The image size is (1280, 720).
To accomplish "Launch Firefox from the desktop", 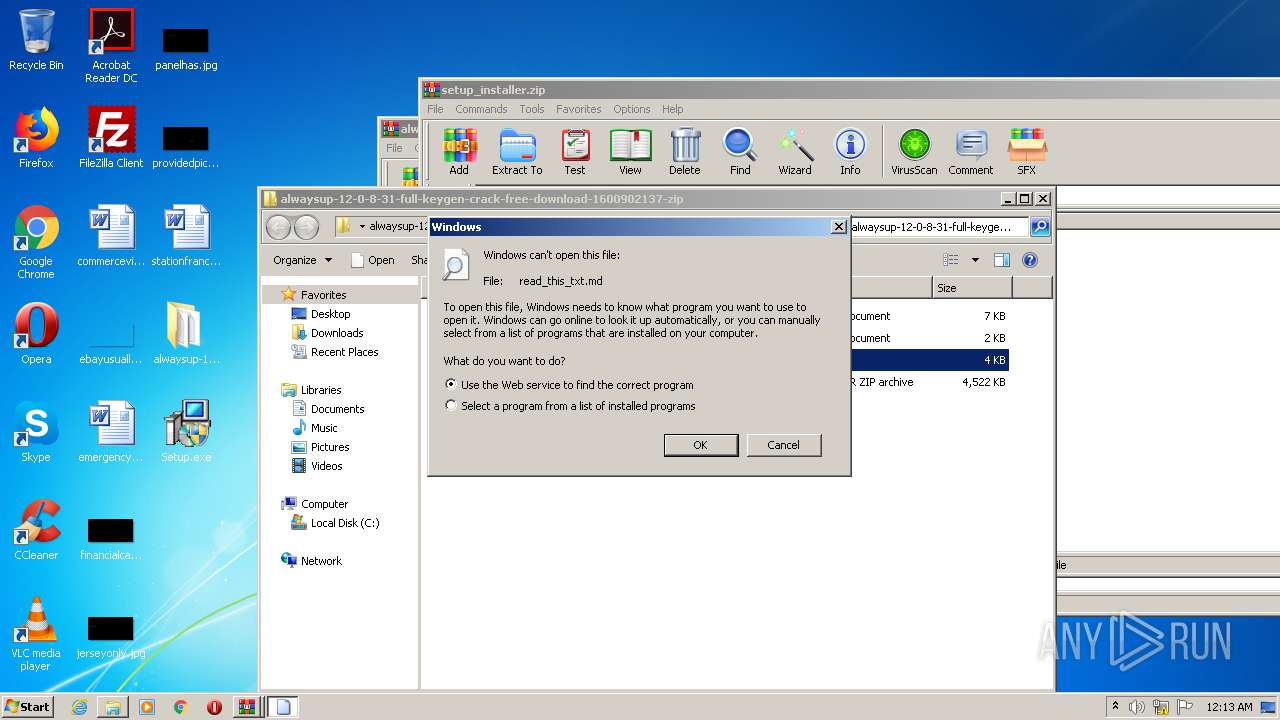I will point(36,138).
